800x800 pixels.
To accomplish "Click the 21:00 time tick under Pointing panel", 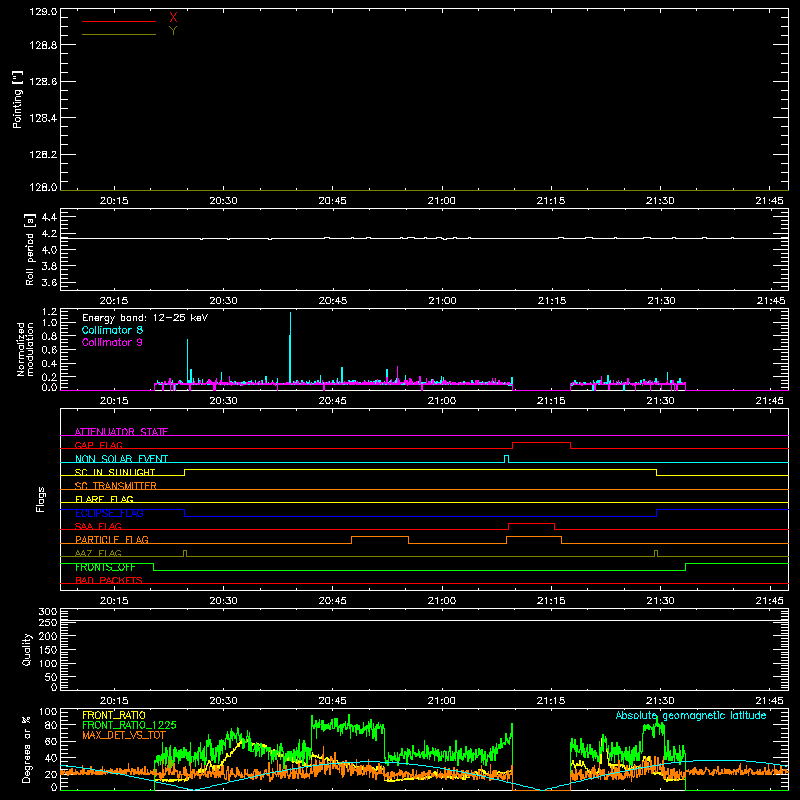I will pos(442,201).
